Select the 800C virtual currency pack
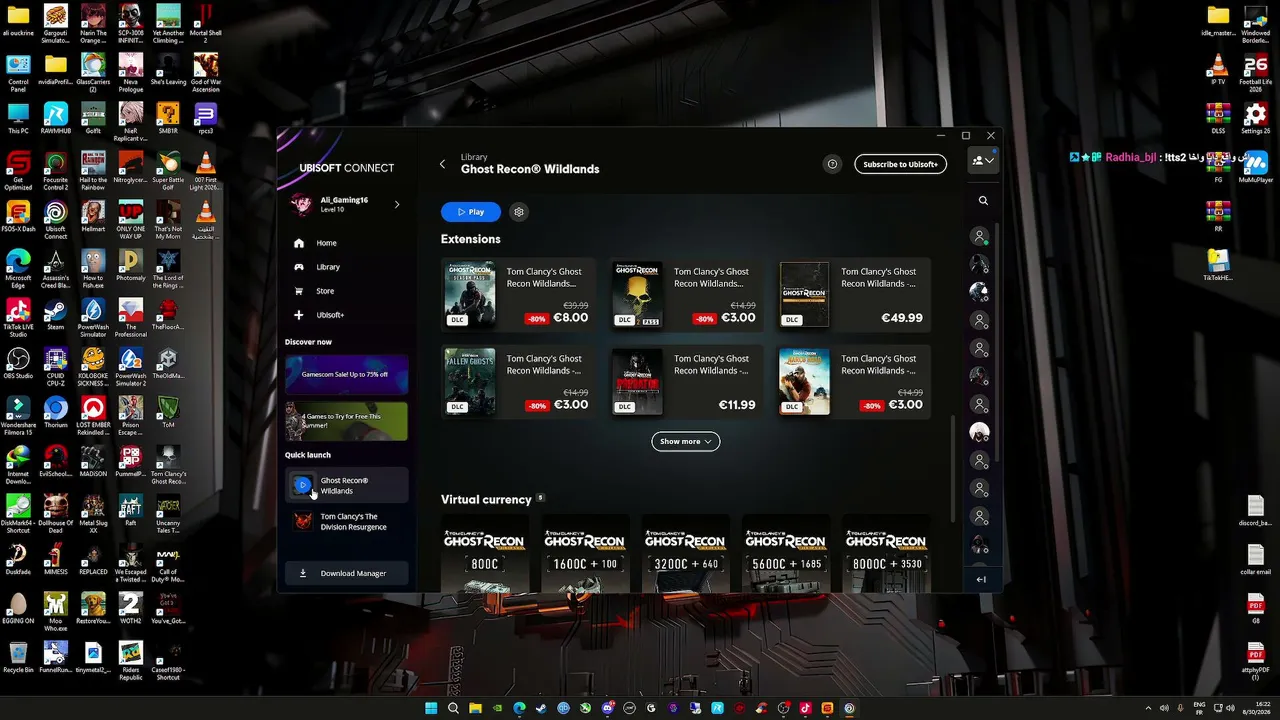1280x720 pixels. click(x=485, y=555)
